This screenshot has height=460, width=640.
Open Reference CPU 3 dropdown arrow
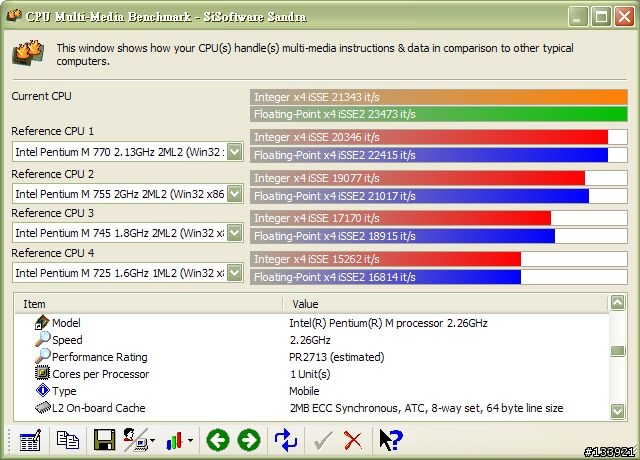coord(235,233)
